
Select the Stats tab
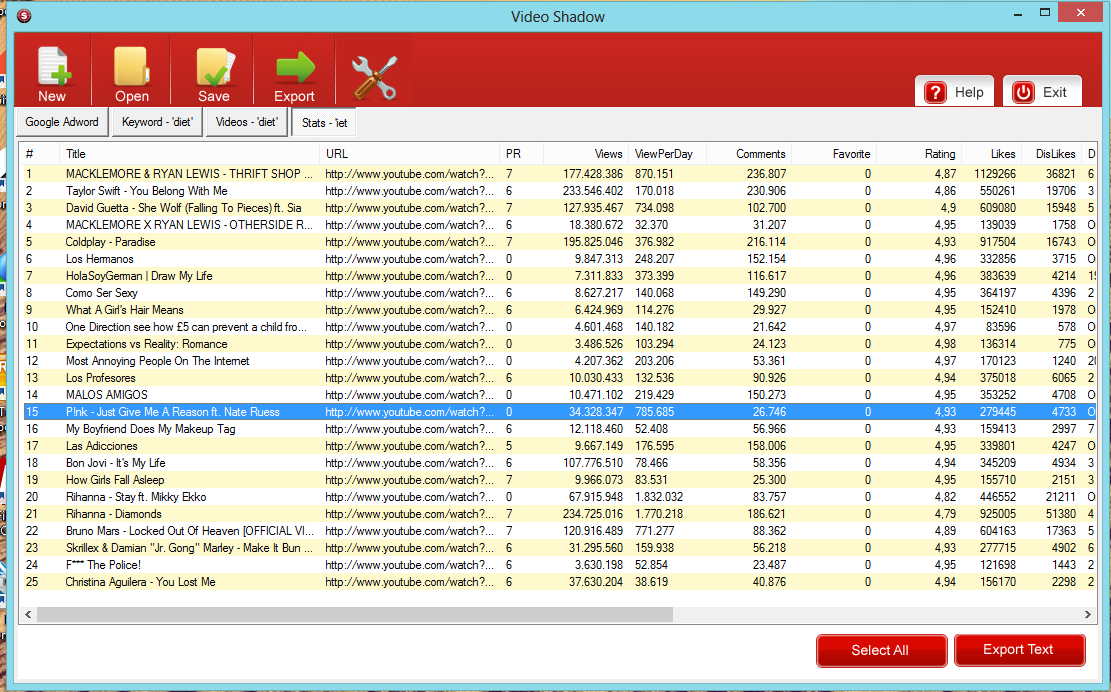click(324, 123)
